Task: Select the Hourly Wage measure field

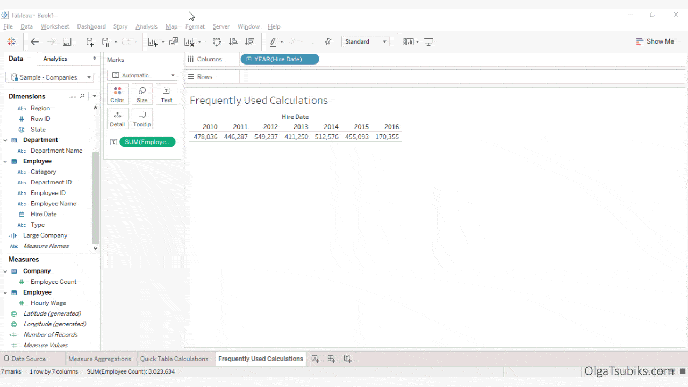Action: coord(48,303)
